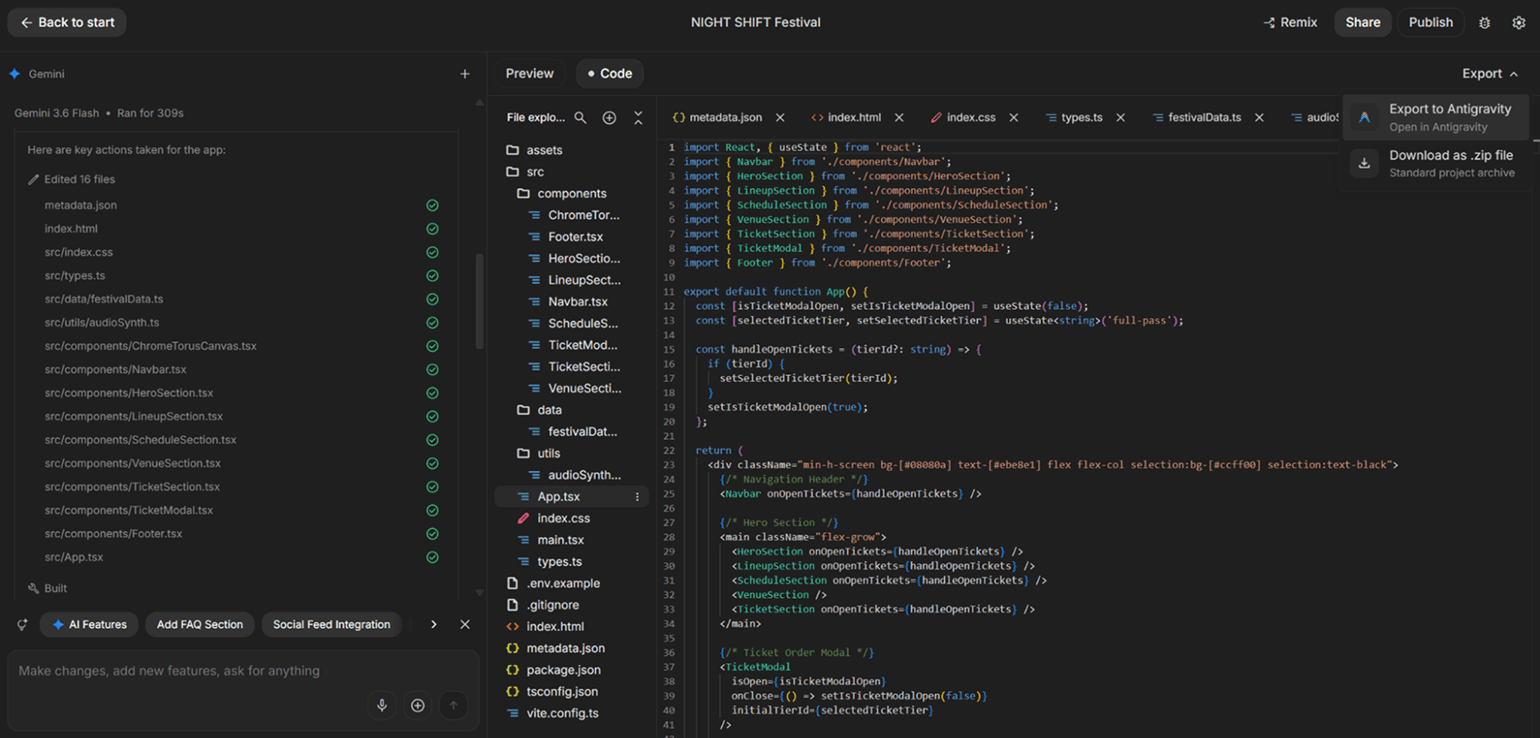This screenshot has height=738, width=1540.
Task: Add a new file with plus circle icon
Action: coord(609,117)
